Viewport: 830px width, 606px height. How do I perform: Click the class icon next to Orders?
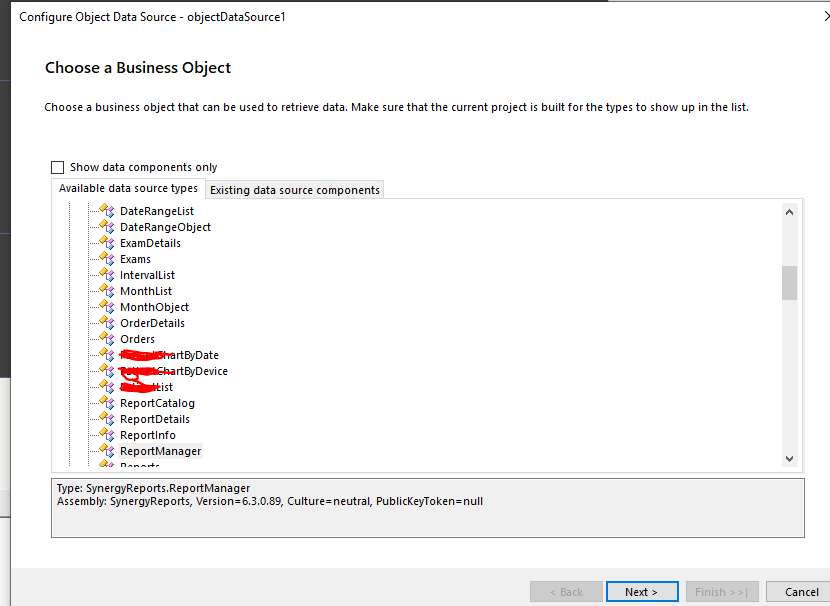(107, 339)
